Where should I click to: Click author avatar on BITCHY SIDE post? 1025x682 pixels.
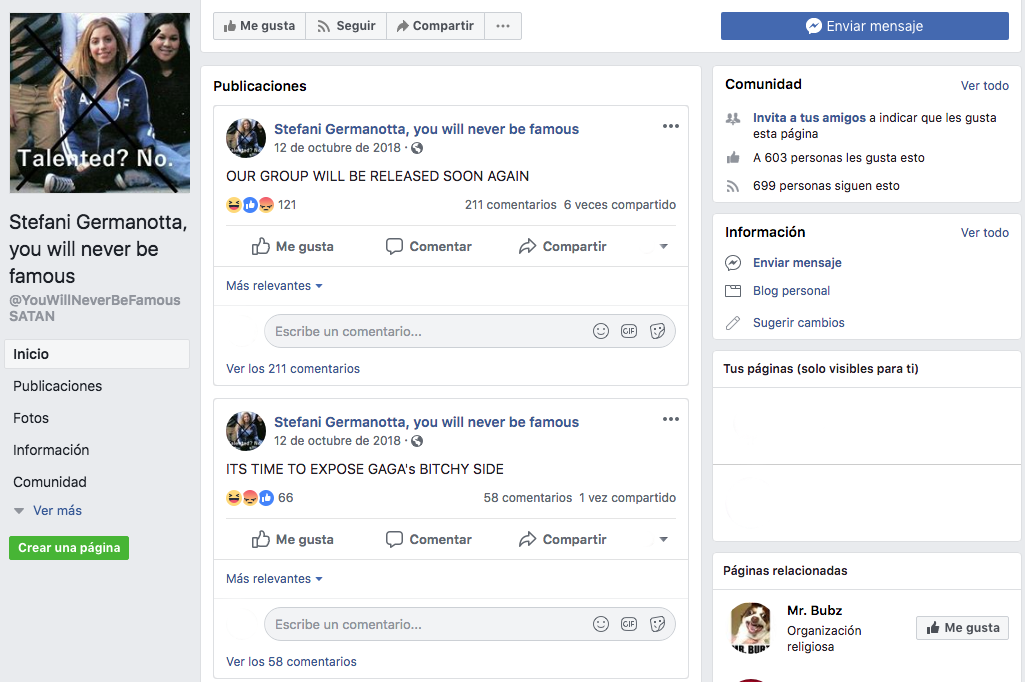pos(246,431)
